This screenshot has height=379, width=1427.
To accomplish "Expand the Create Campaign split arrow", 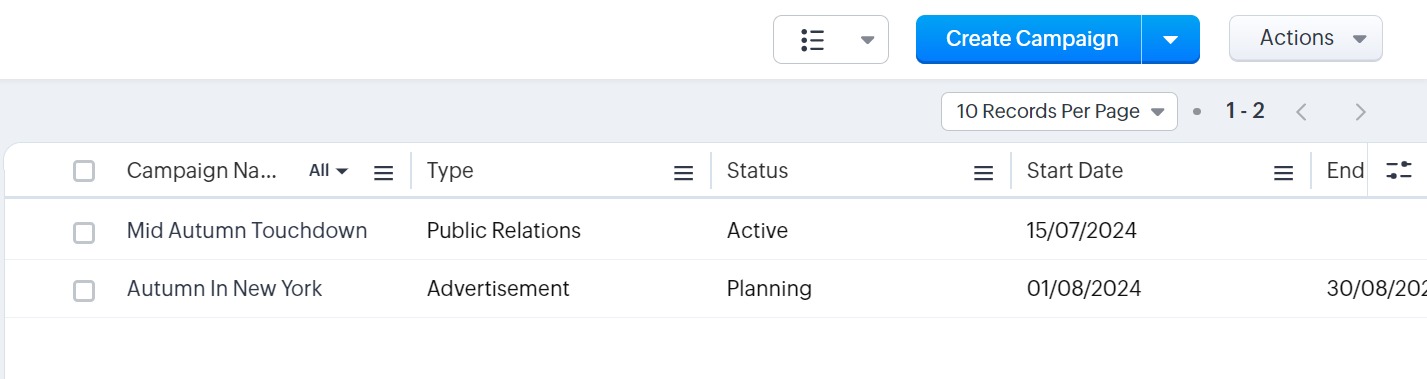I will coord(1171,40).
